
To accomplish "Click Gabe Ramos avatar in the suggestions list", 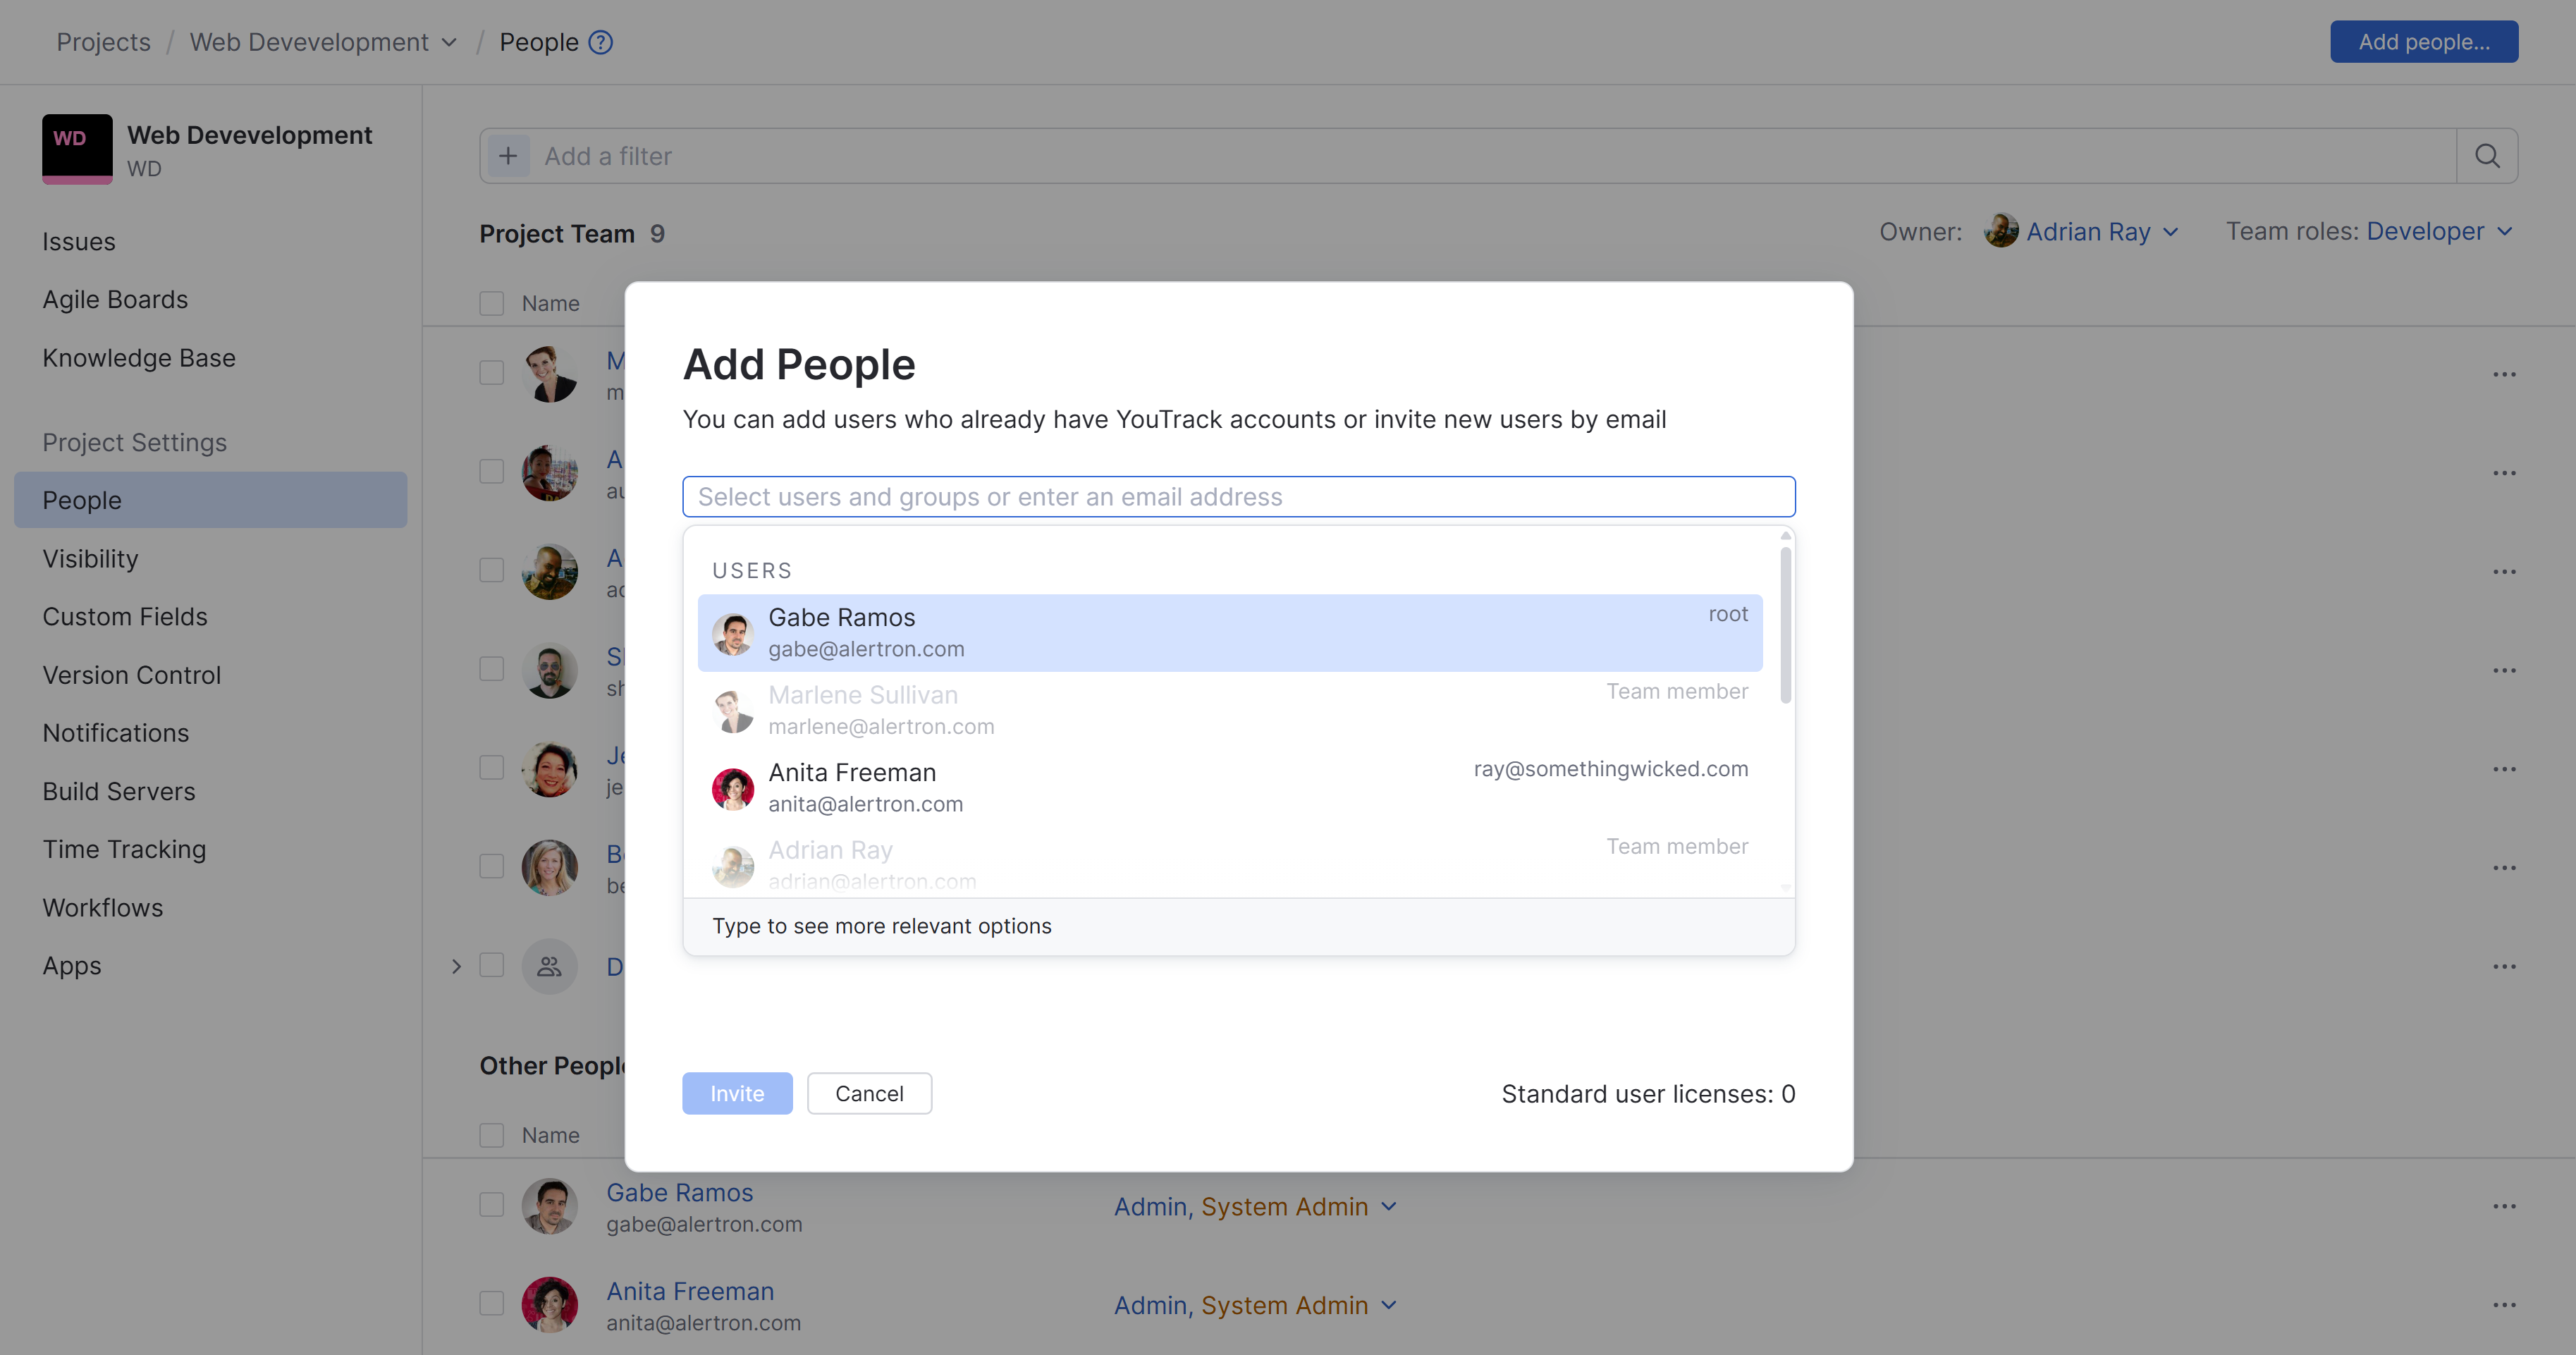I will click(733, 633).
